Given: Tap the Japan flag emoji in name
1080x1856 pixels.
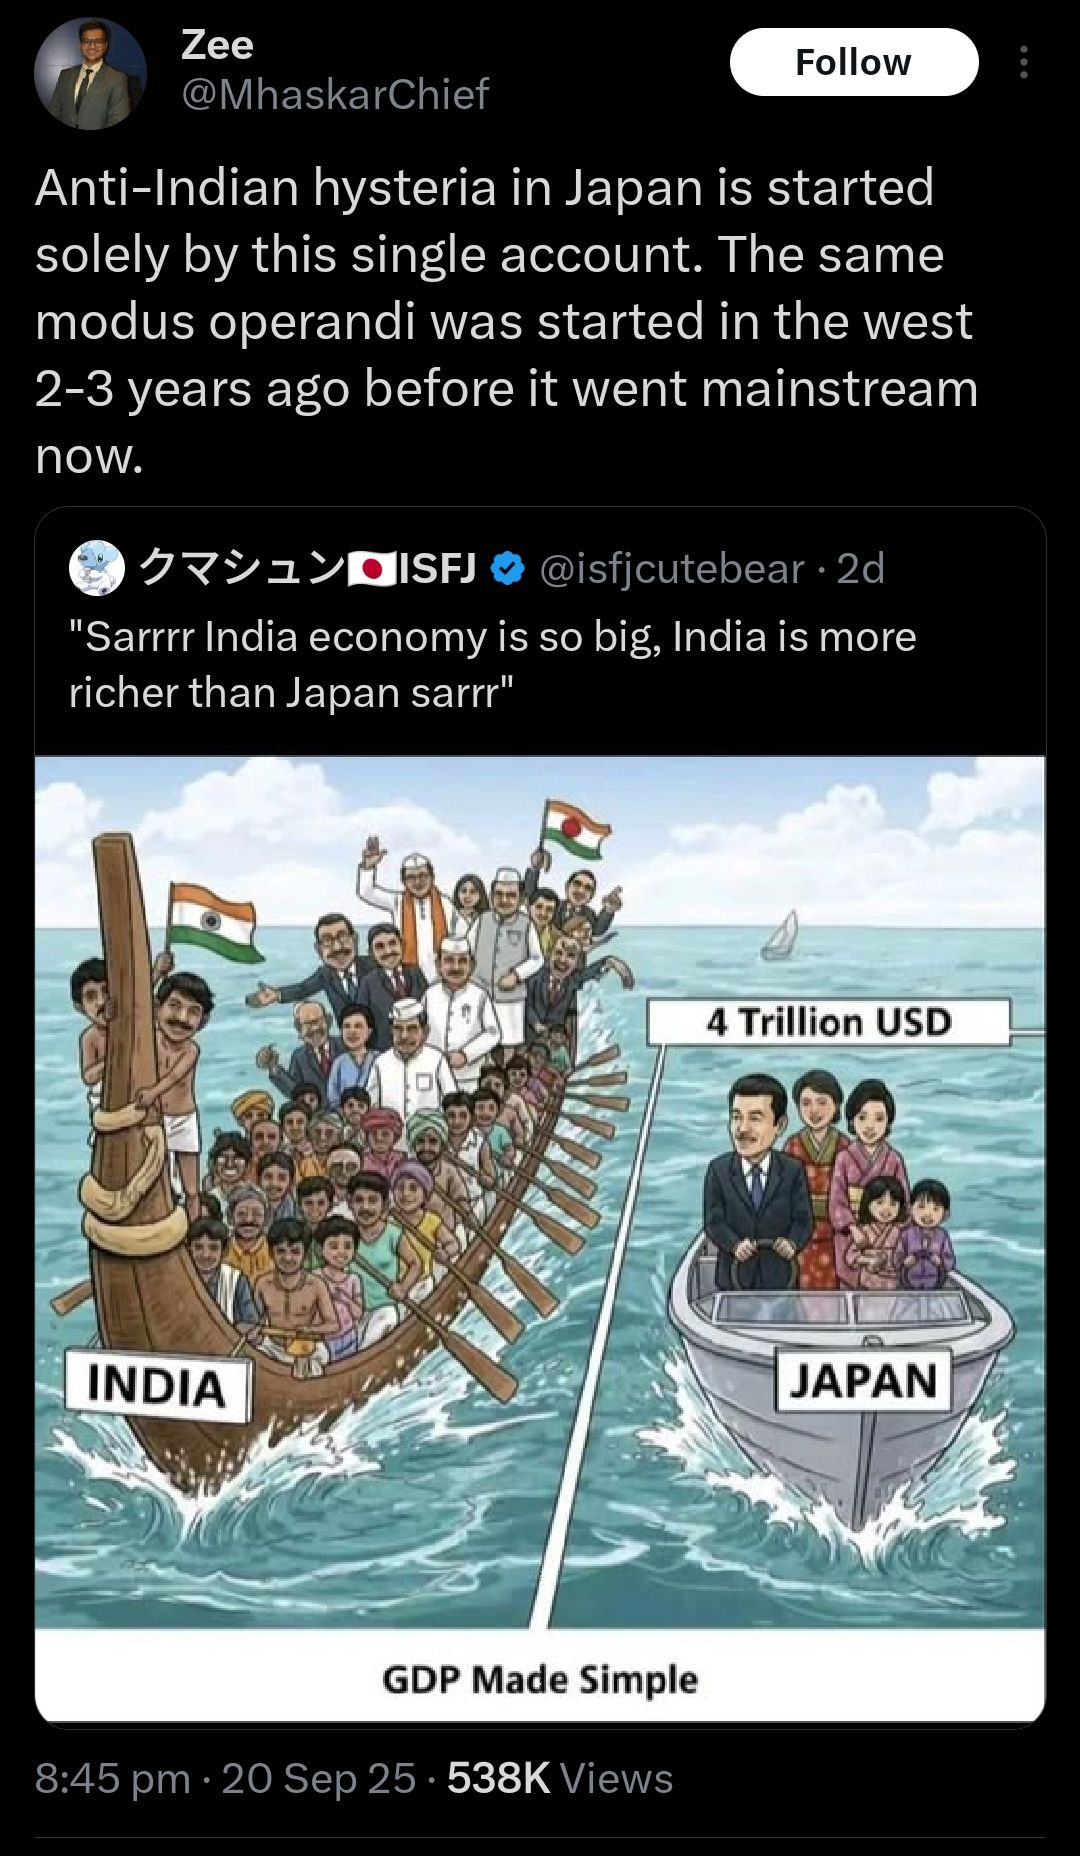Looking at the screenshot, I should coord(372,568).
